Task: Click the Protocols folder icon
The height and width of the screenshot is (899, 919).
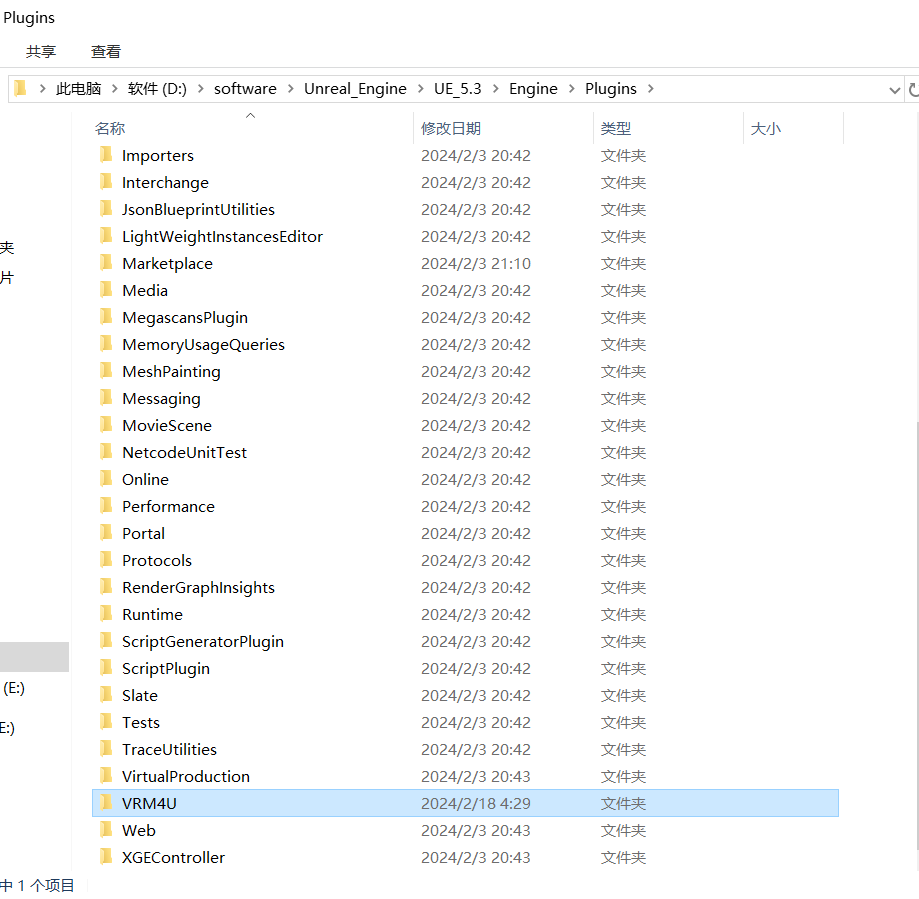Action: 106,559
